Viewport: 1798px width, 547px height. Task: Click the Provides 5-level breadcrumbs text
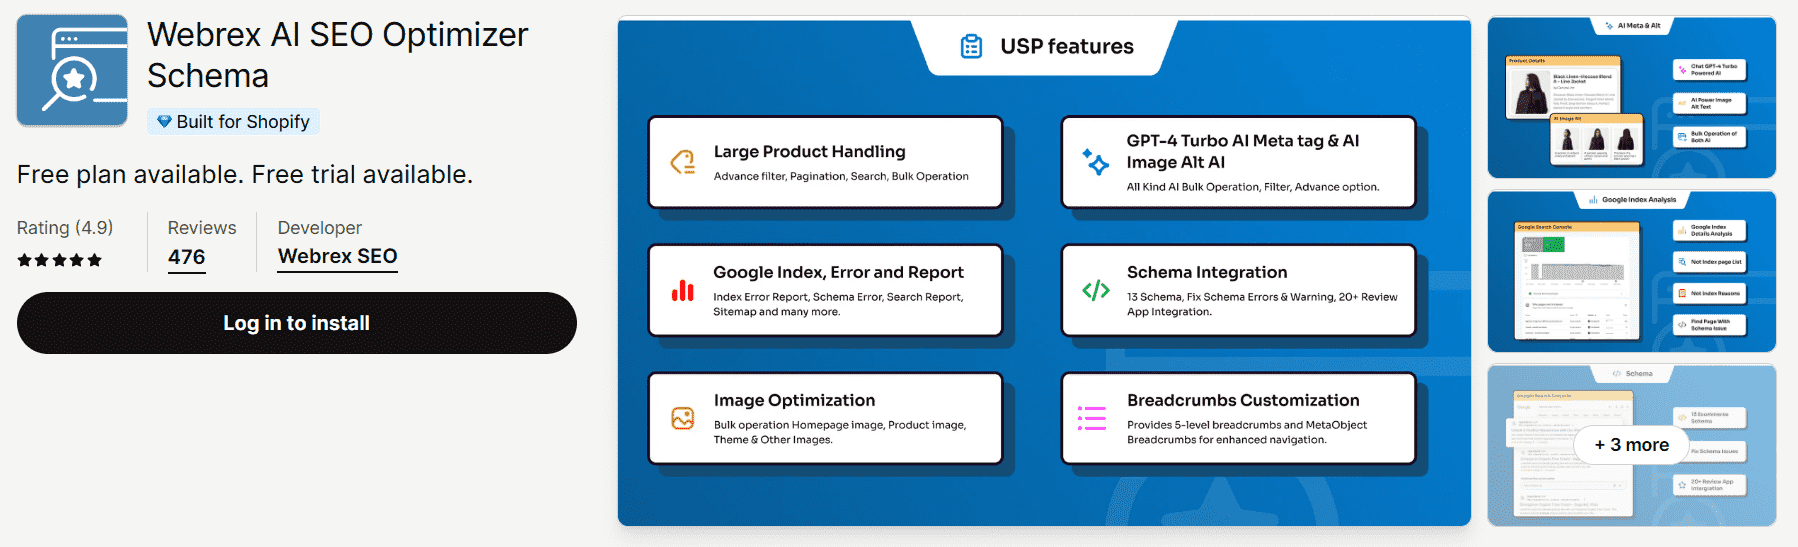(x=1247, y=432)
